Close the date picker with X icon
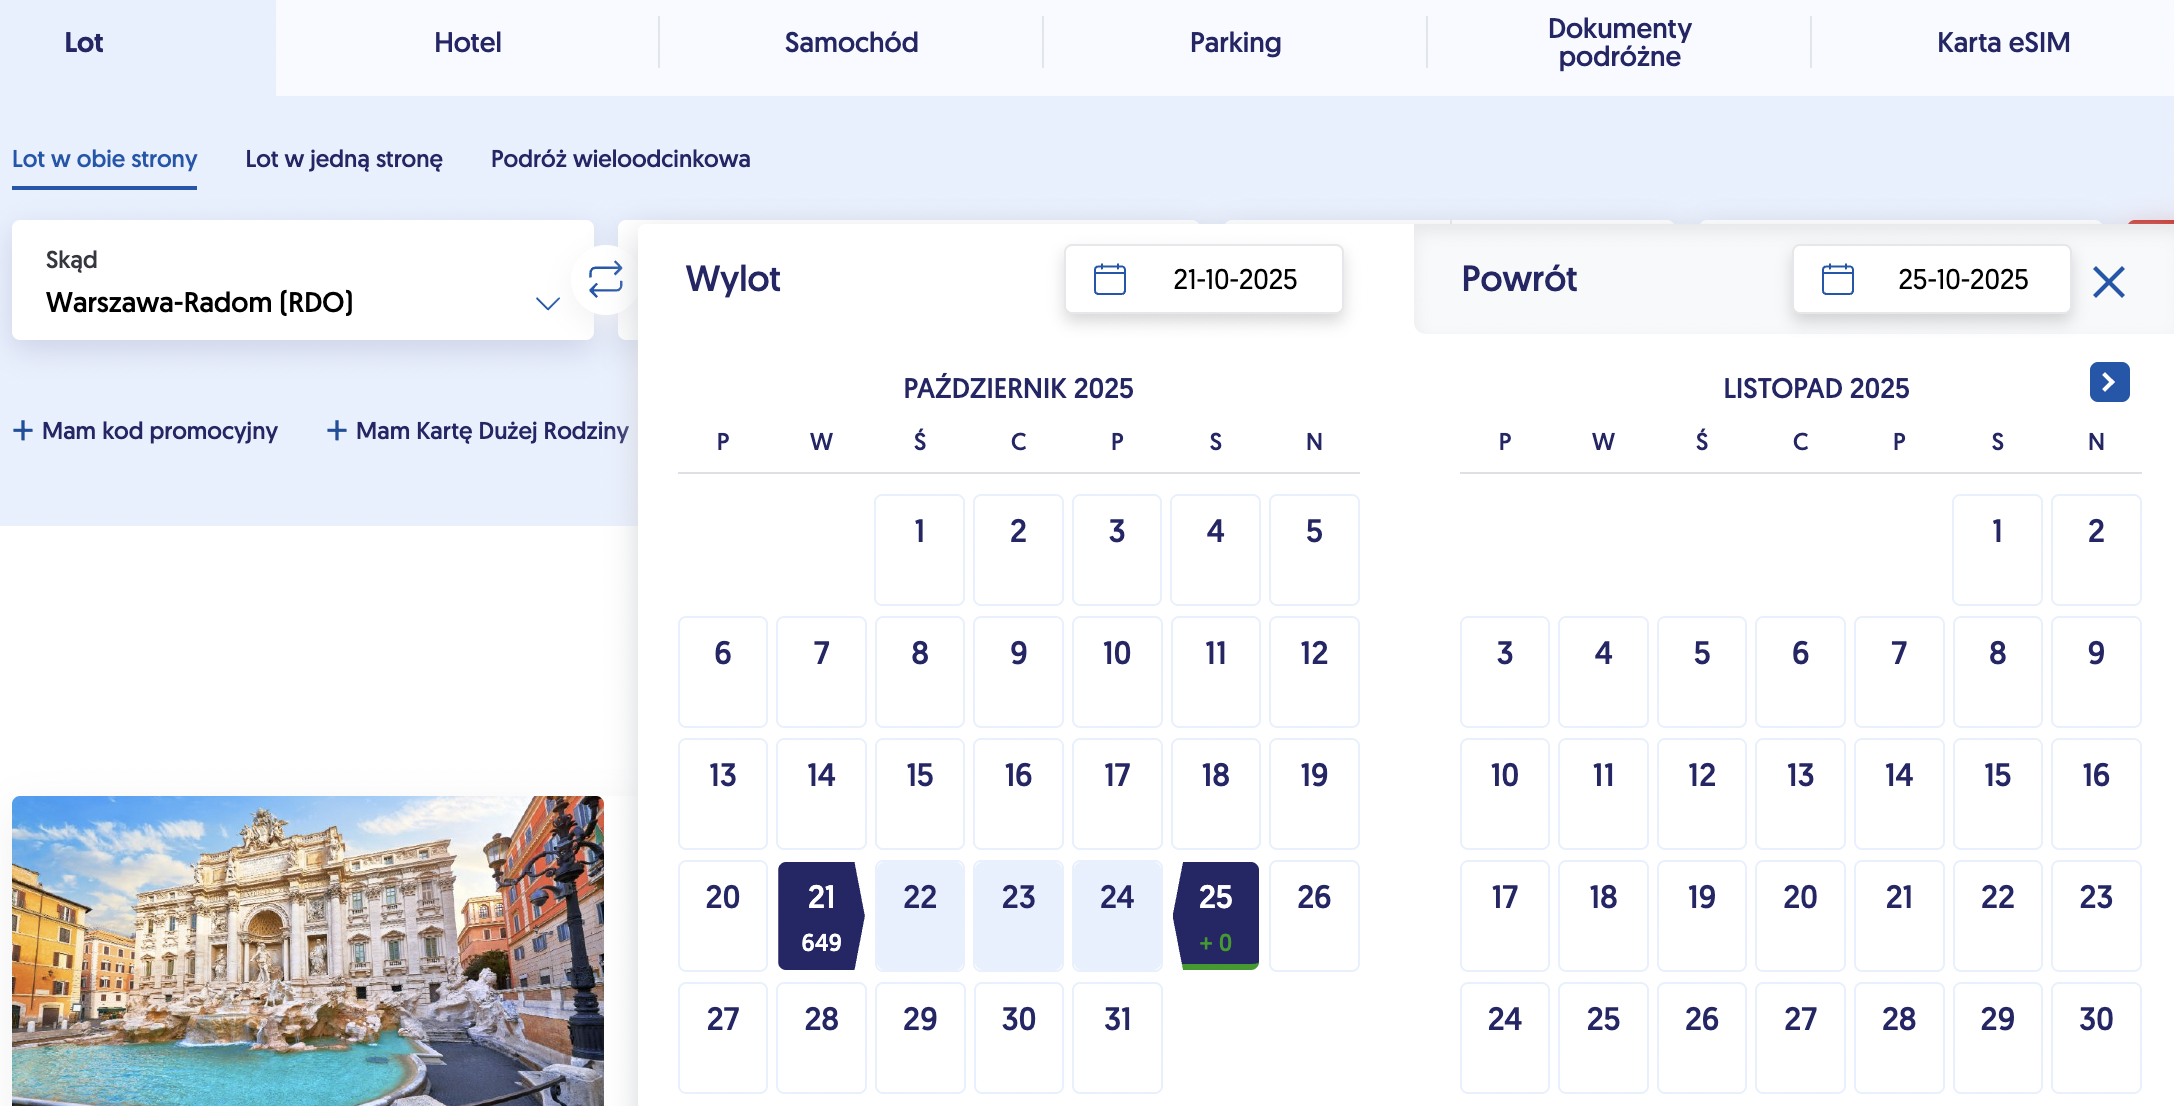Viewport: 2174px width, 1106px height. 2108,282
